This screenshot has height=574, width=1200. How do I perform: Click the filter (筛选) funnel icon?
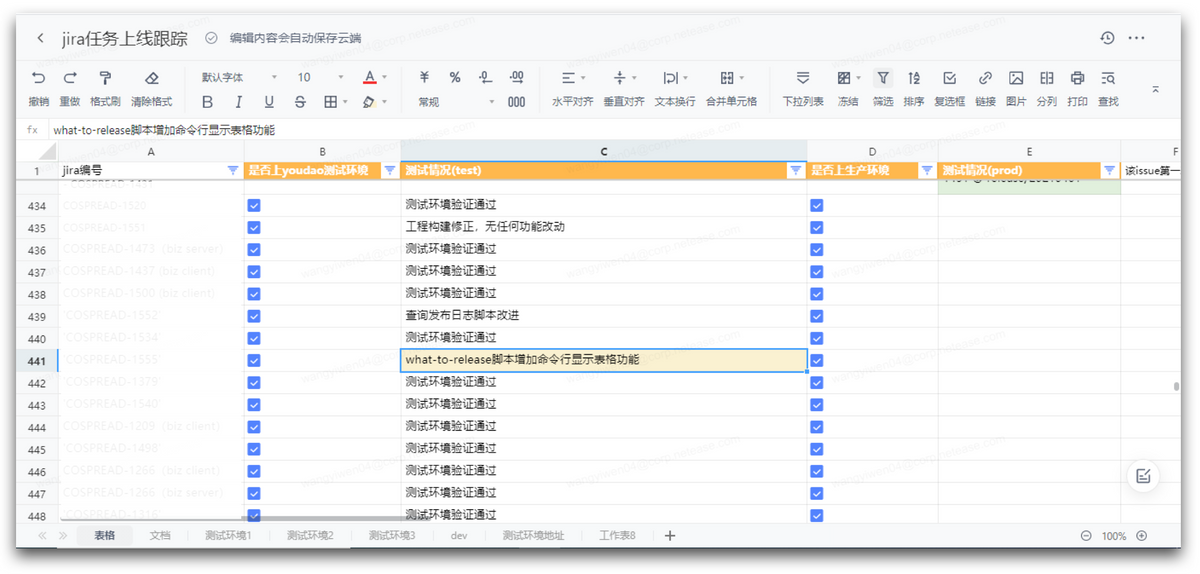click(x=882, y=78)
